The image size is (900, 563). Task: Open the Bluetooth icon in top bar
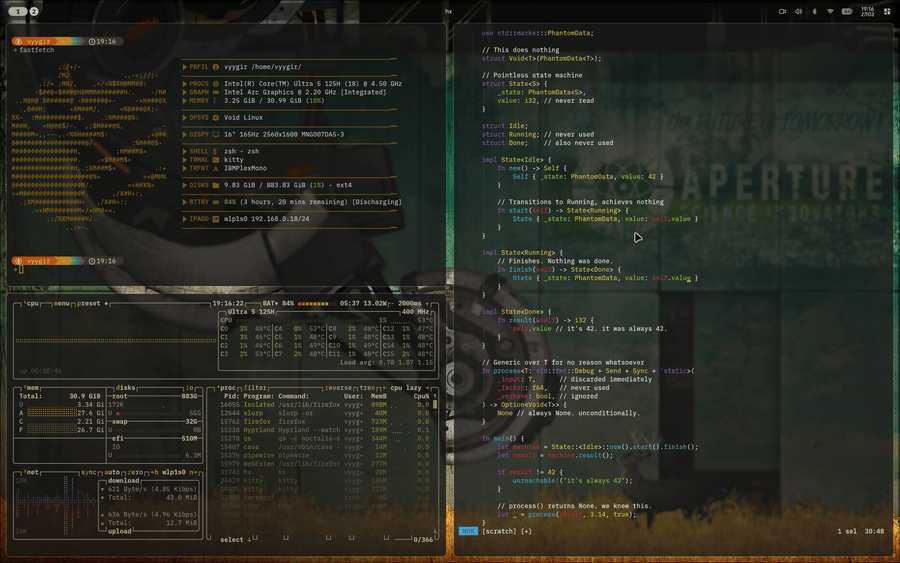pos(814,11)
